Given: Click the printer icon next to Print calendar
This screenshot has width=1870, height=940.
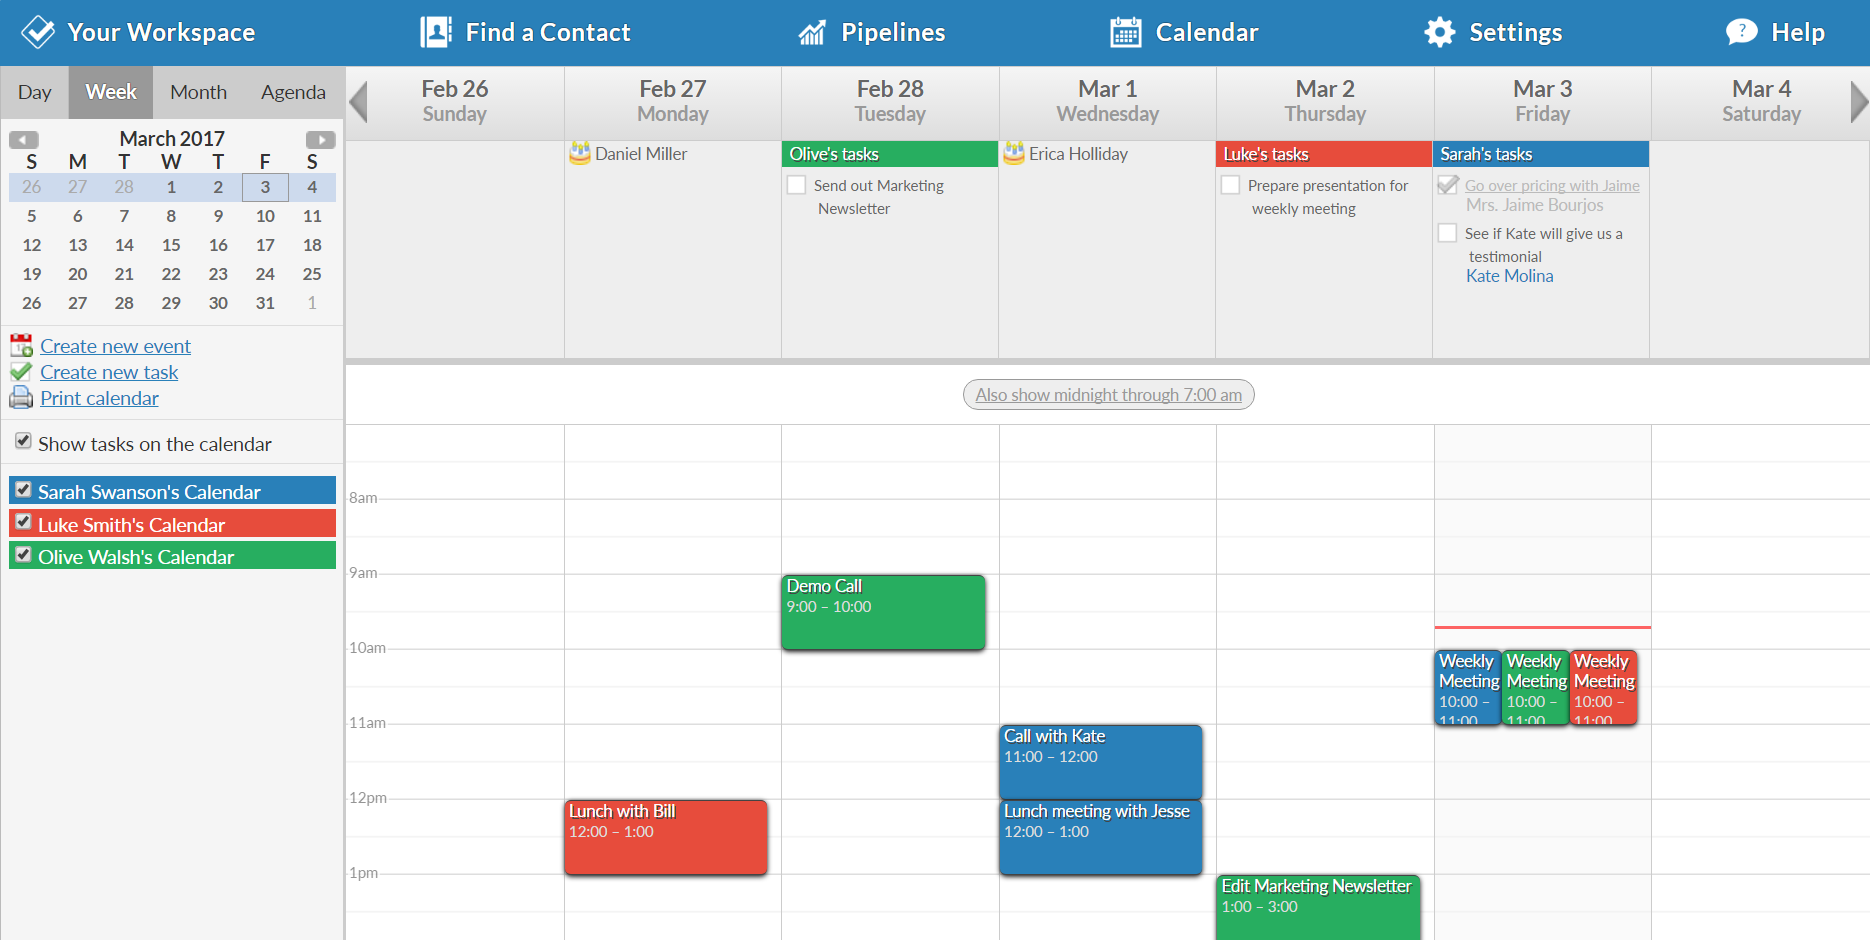Looking at the screenshot, I should (x=21, y=398).
